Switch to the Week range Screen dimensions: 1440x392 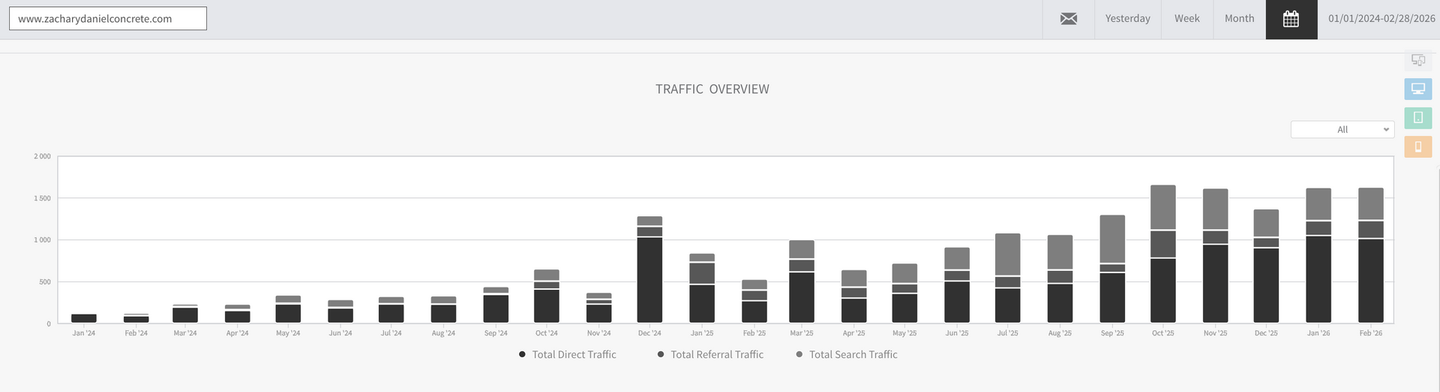[x=1187, y=19]
